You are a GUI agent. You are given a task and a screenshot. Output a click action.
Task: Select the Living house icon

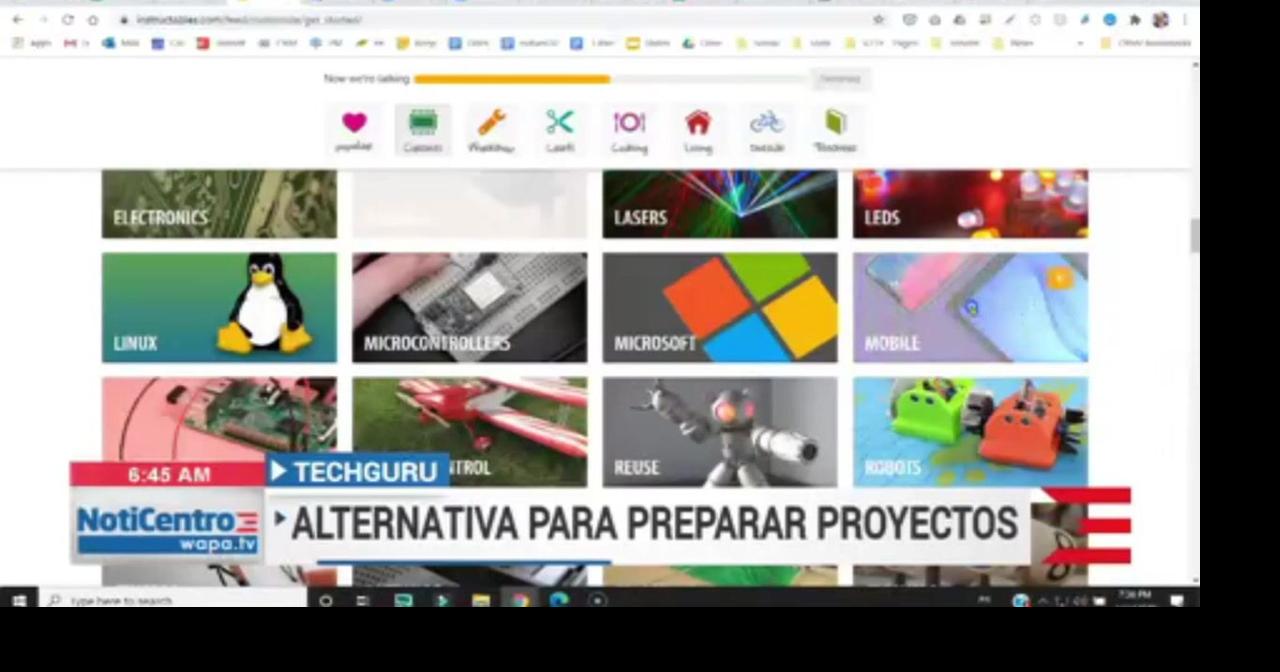[x=697, y=128]
